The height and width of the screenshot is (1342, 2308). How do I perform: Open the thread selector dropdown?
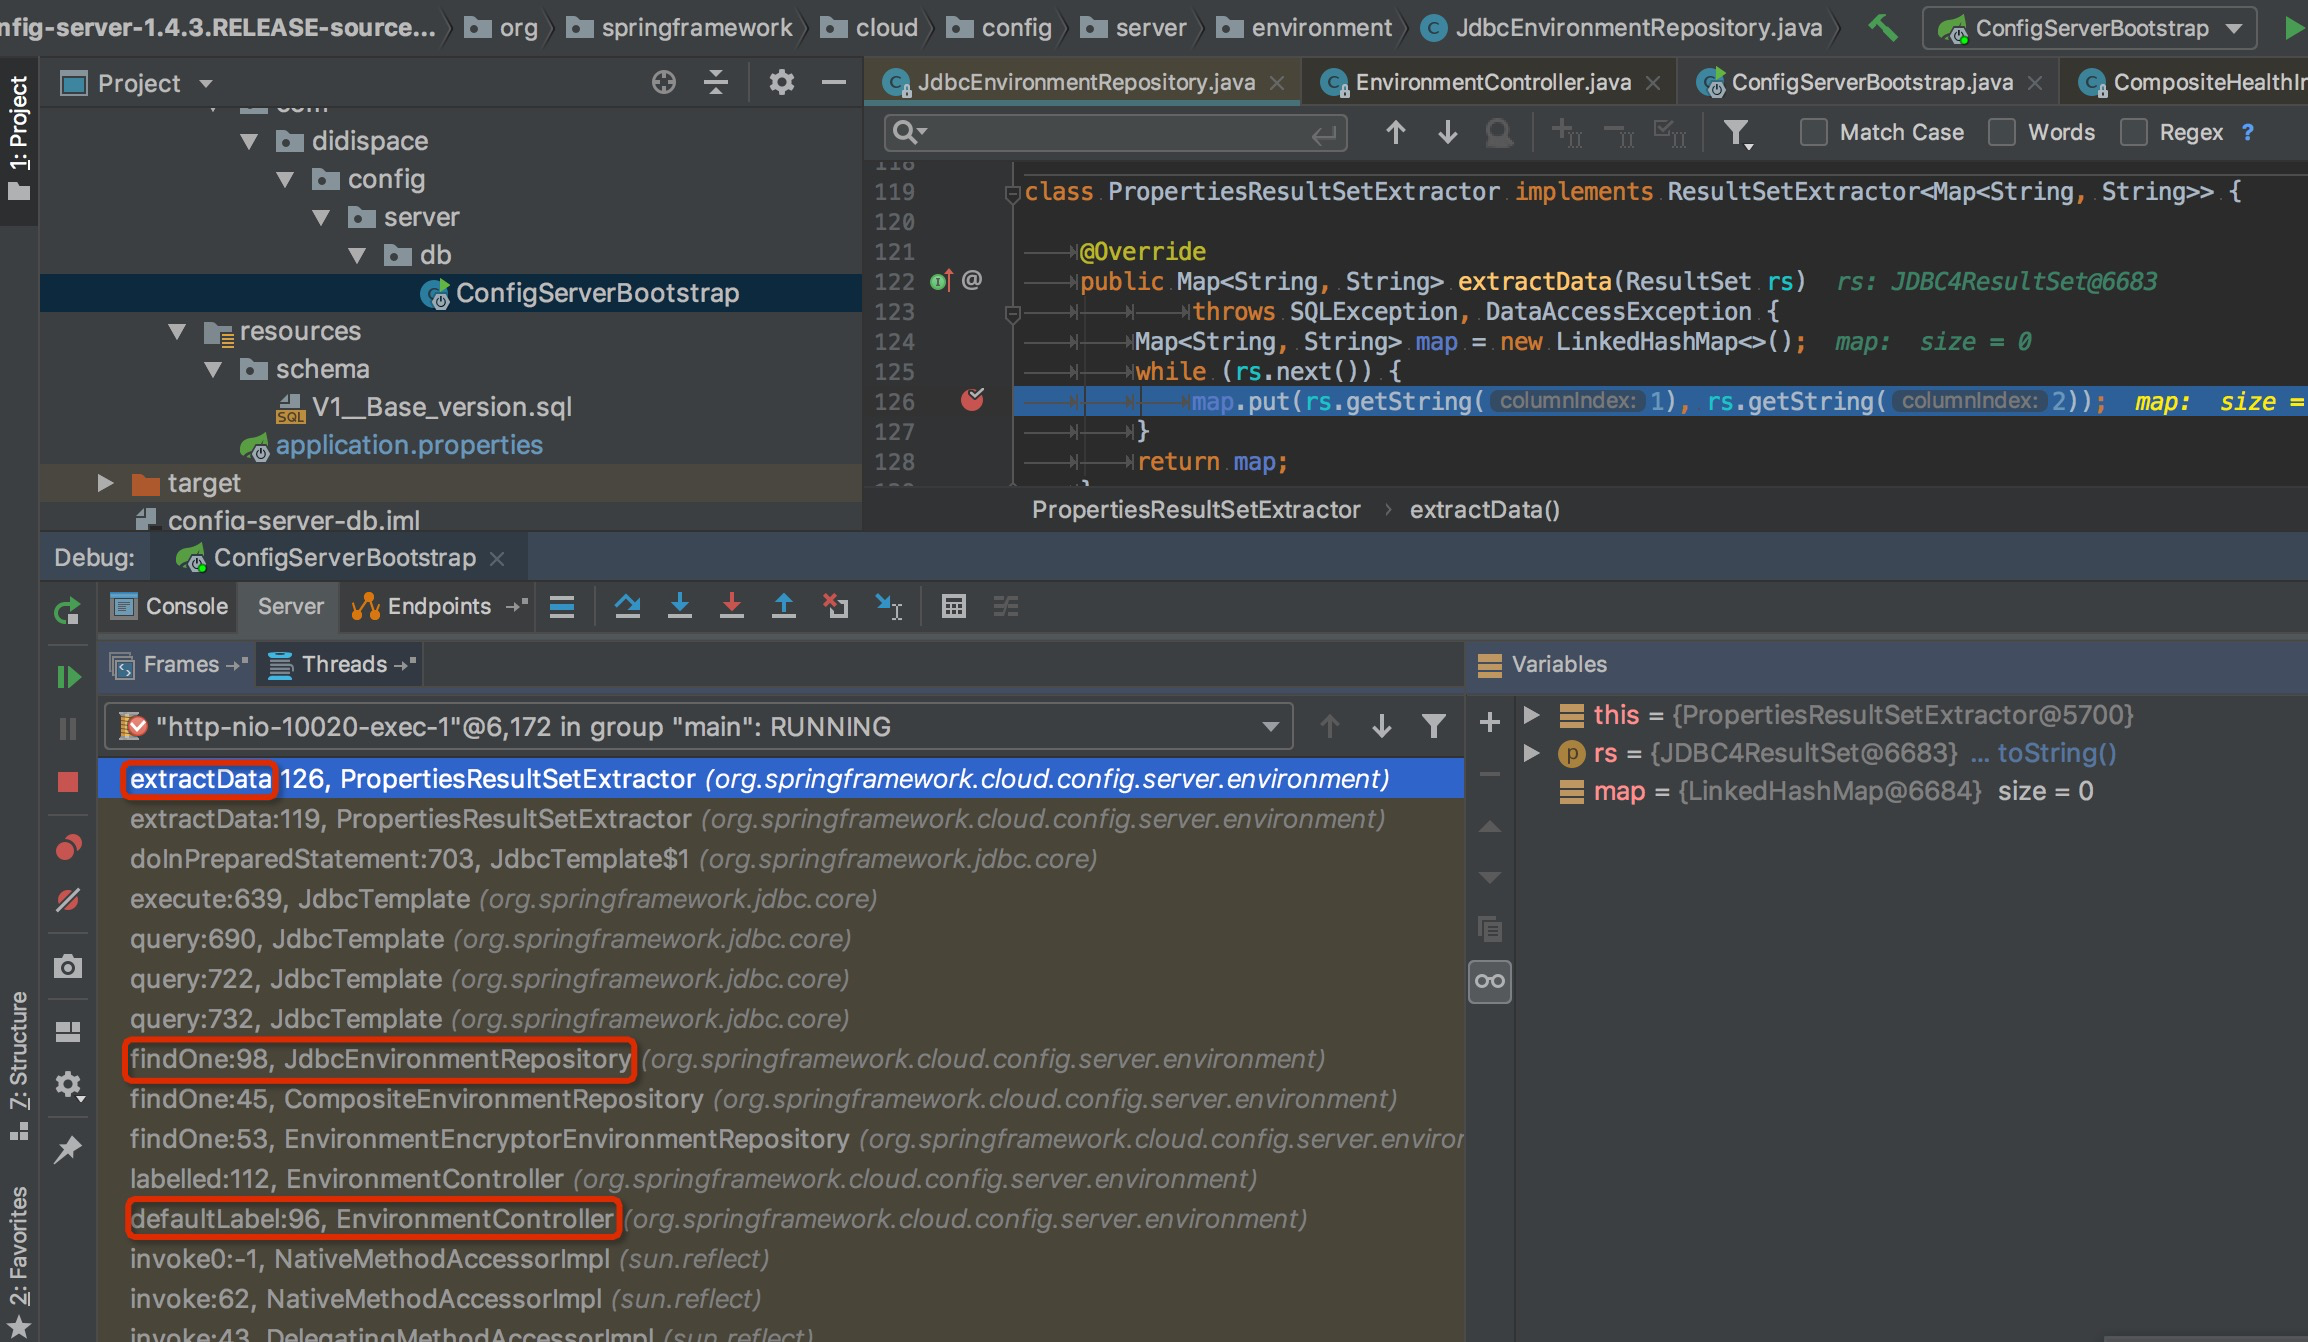point(1270,727)
